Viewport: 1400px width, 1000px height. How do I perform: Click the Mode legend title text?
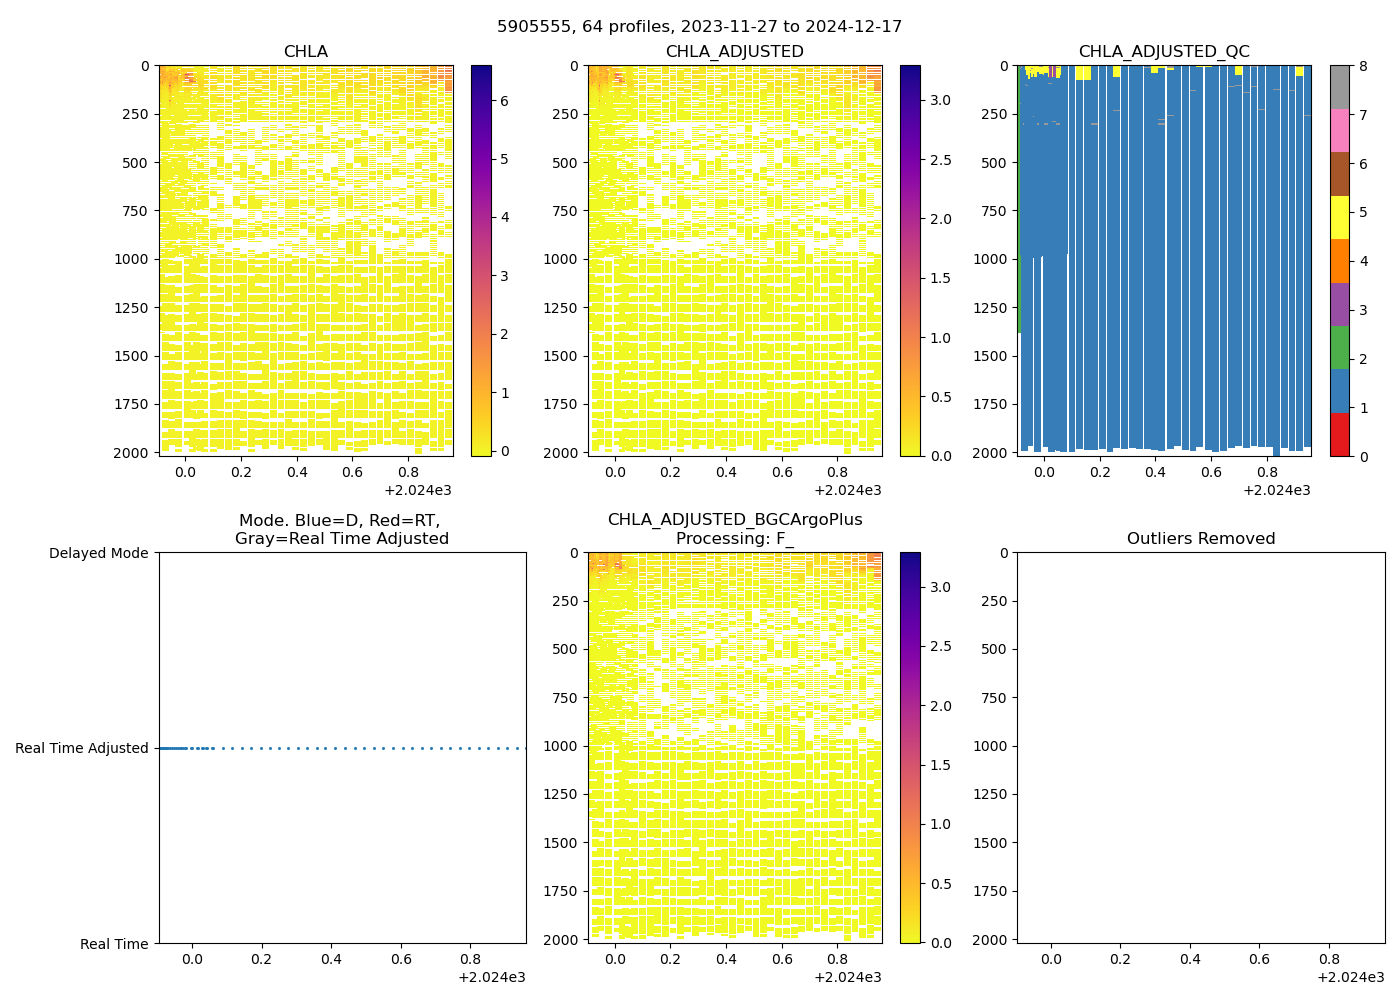pyautogui.click(x=341, y=530)
